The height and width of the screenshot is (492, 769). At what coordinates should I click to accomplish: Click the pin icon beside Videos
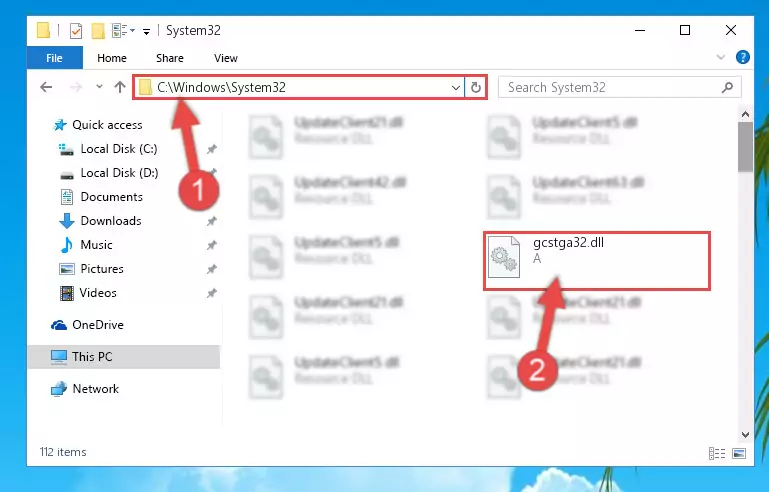click(x=211, y=293)
